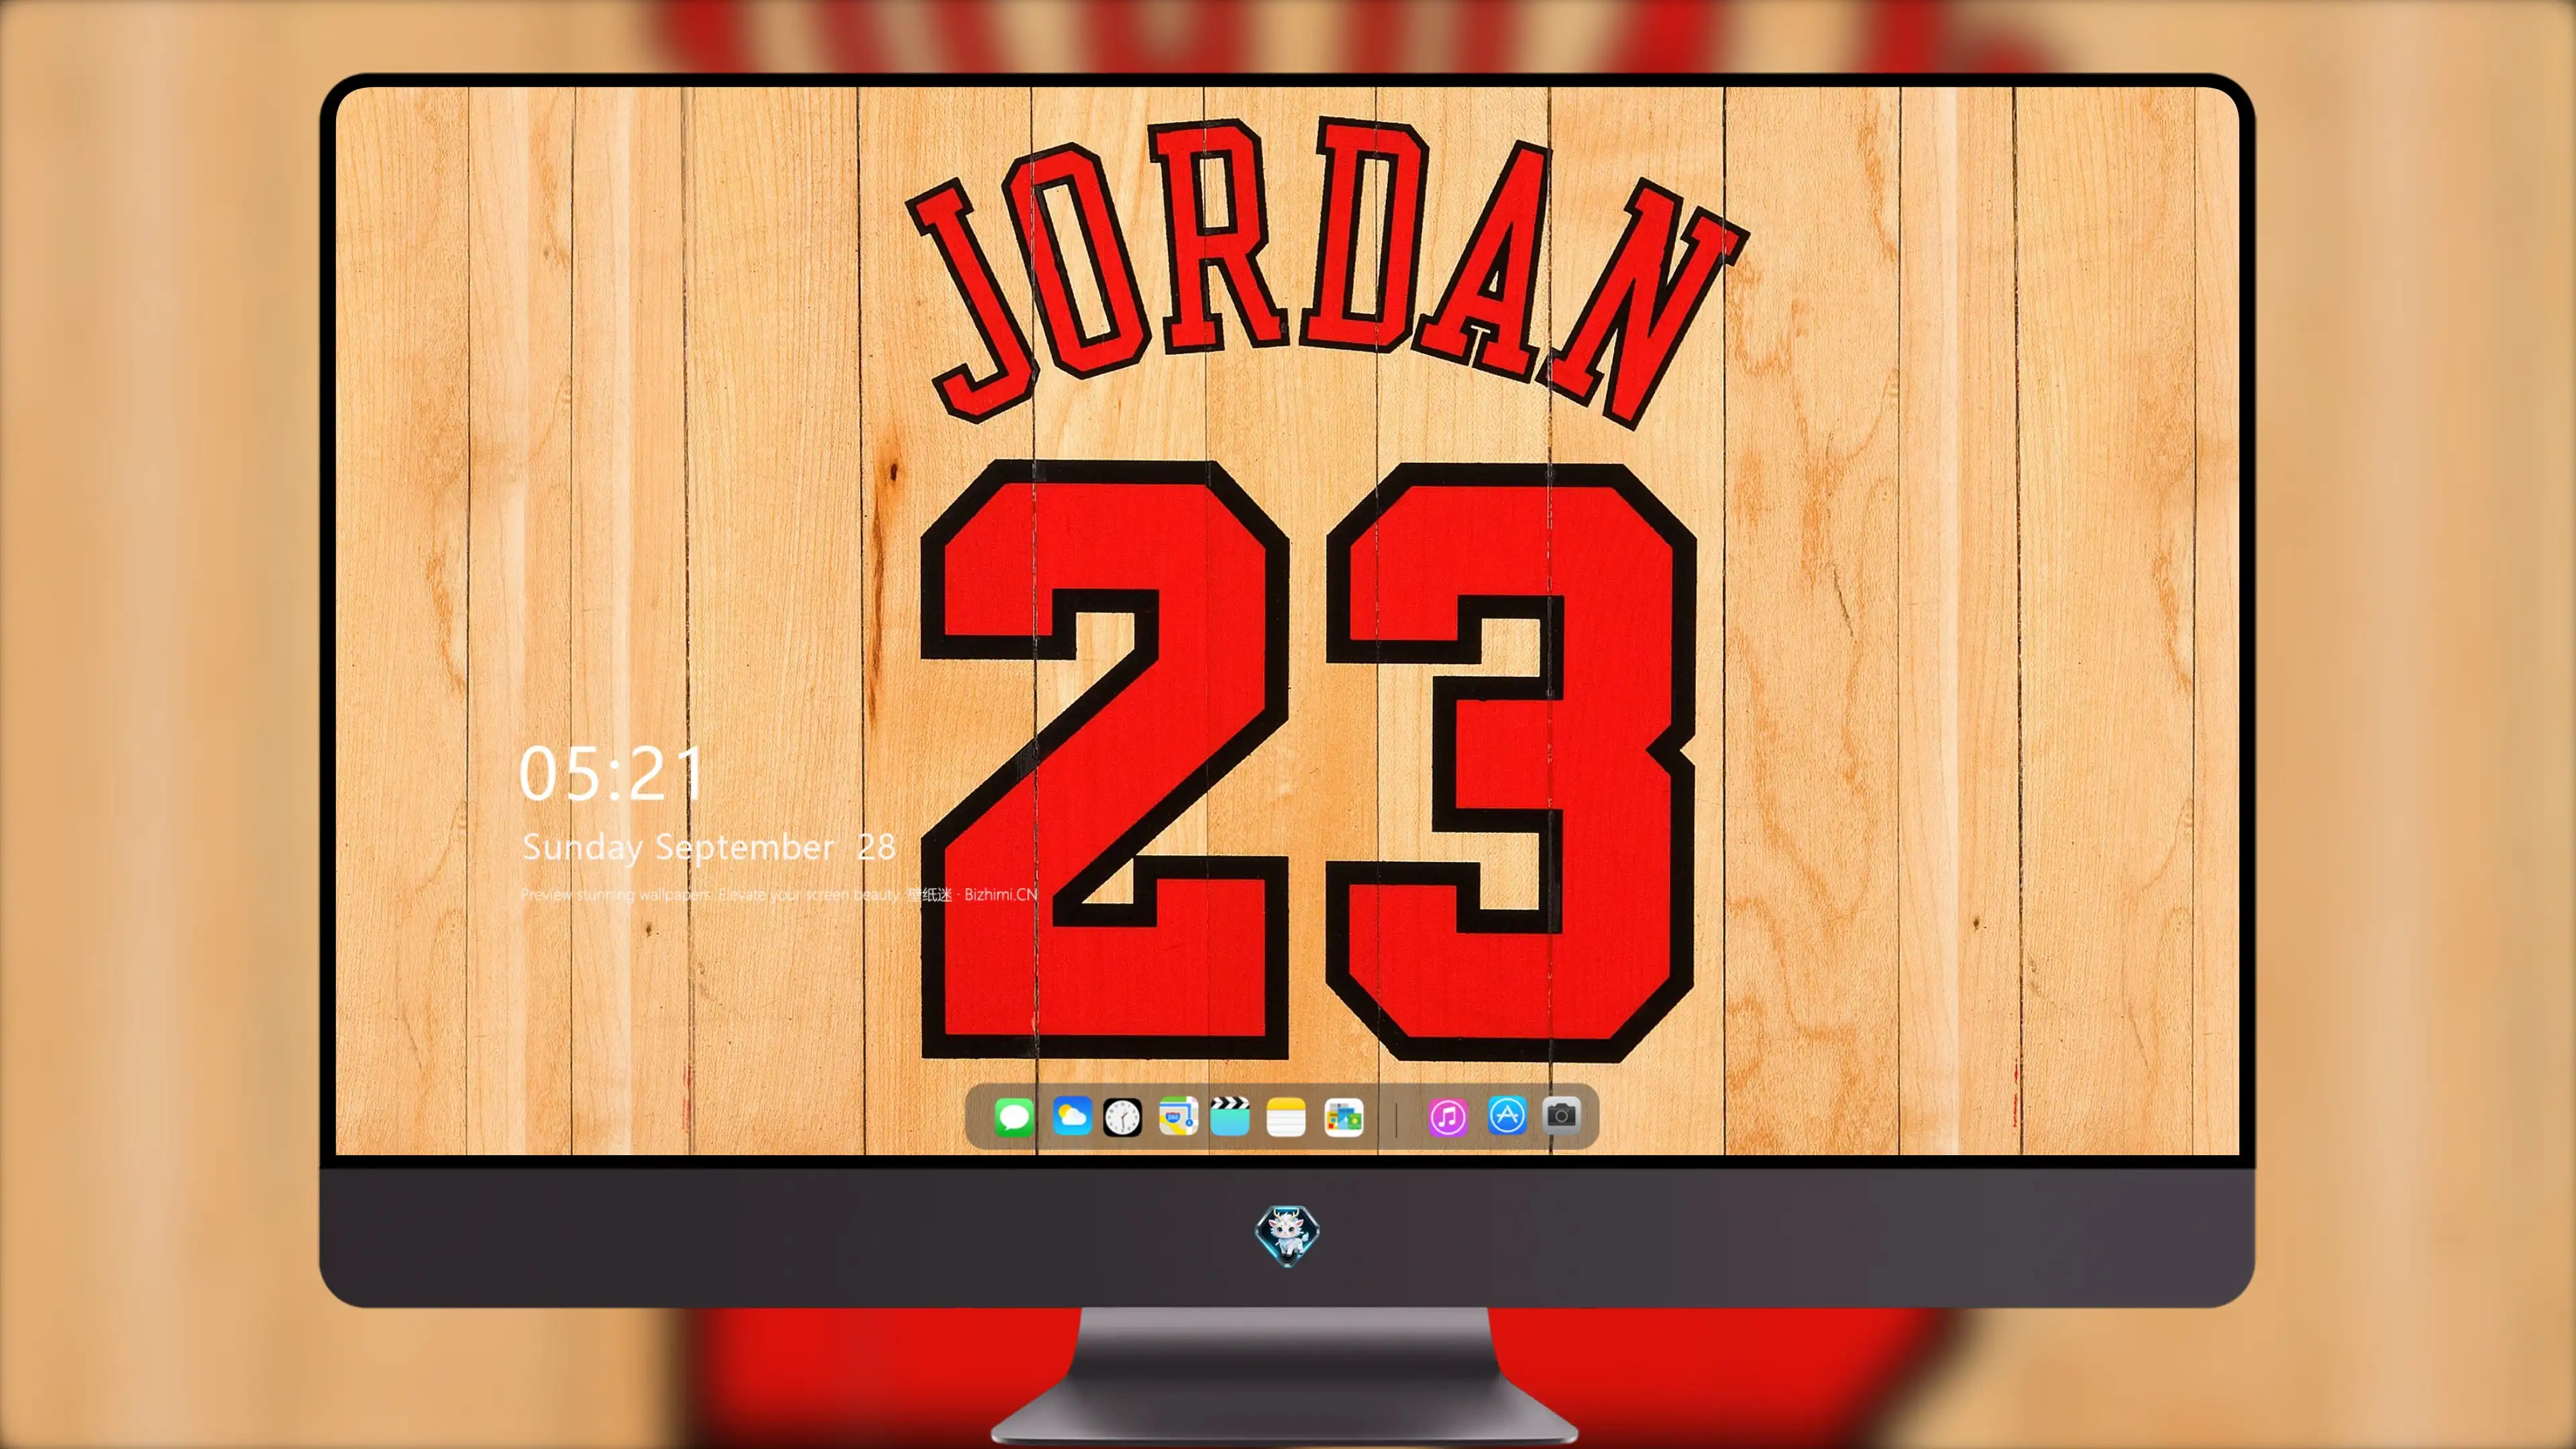The image size is (2576, 1449).
Task: Open the Maps app in the dock
Action: 1178,1116
